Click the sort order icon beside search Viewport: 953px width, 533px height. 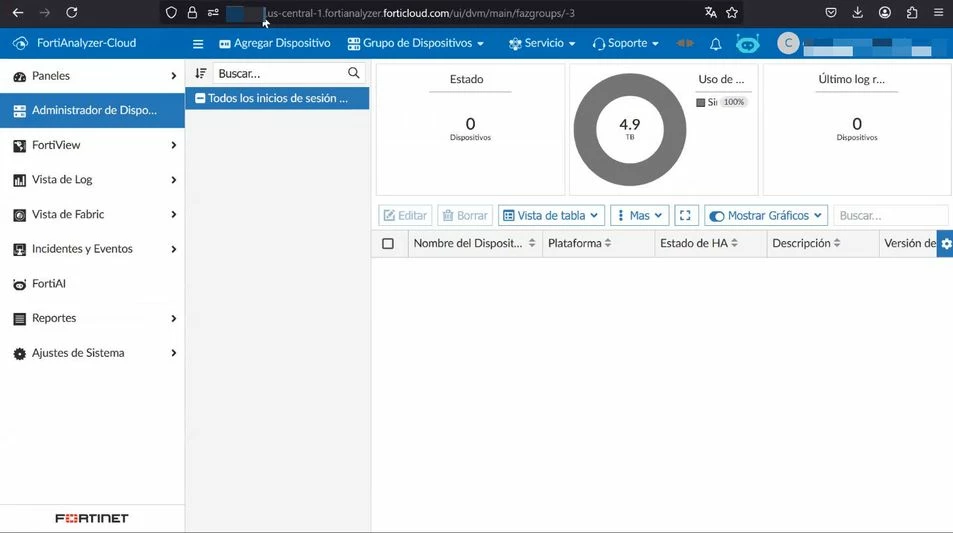pyautogui.click(x=201, y=74)
